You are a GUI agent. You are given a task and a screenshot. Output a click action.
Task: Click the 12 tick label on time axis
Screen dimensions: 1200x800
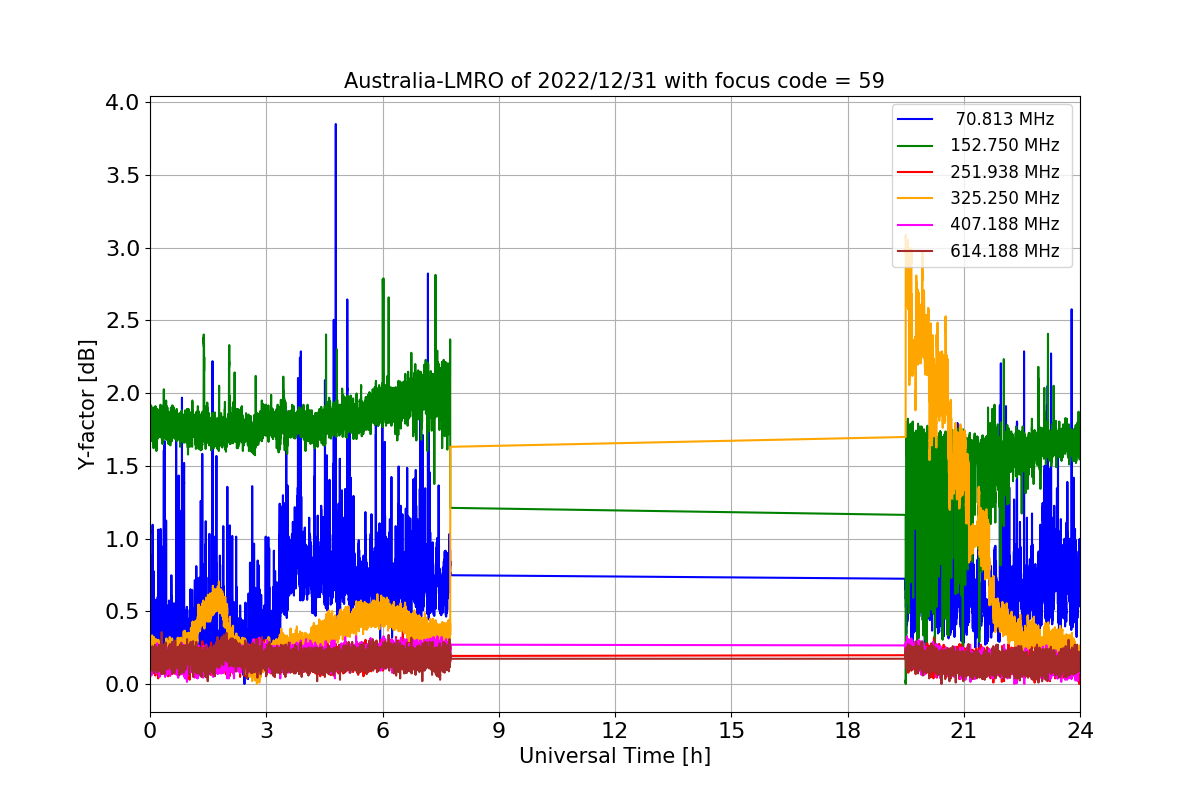[615, 731]
